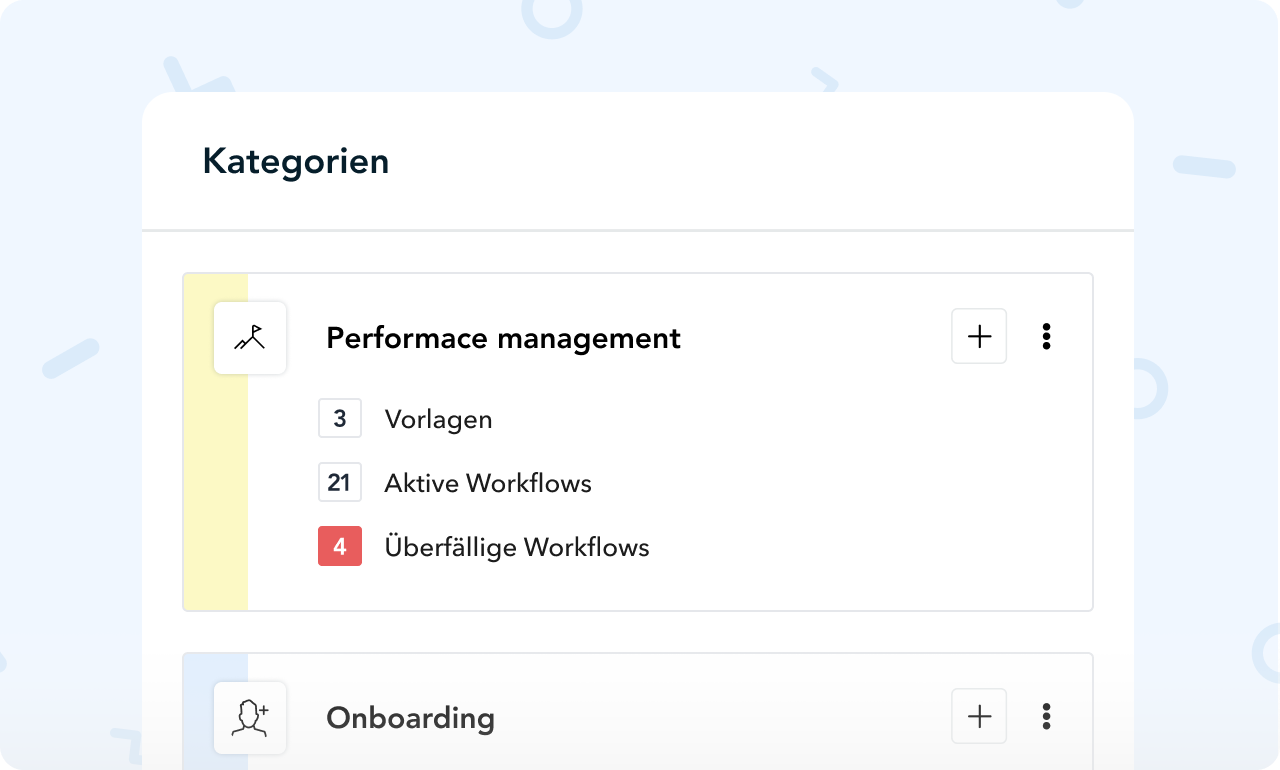Click the blue color strip on Onboarding
Image resolution: width=1280 pixels, height=770 pixels.
click(200, 712)
